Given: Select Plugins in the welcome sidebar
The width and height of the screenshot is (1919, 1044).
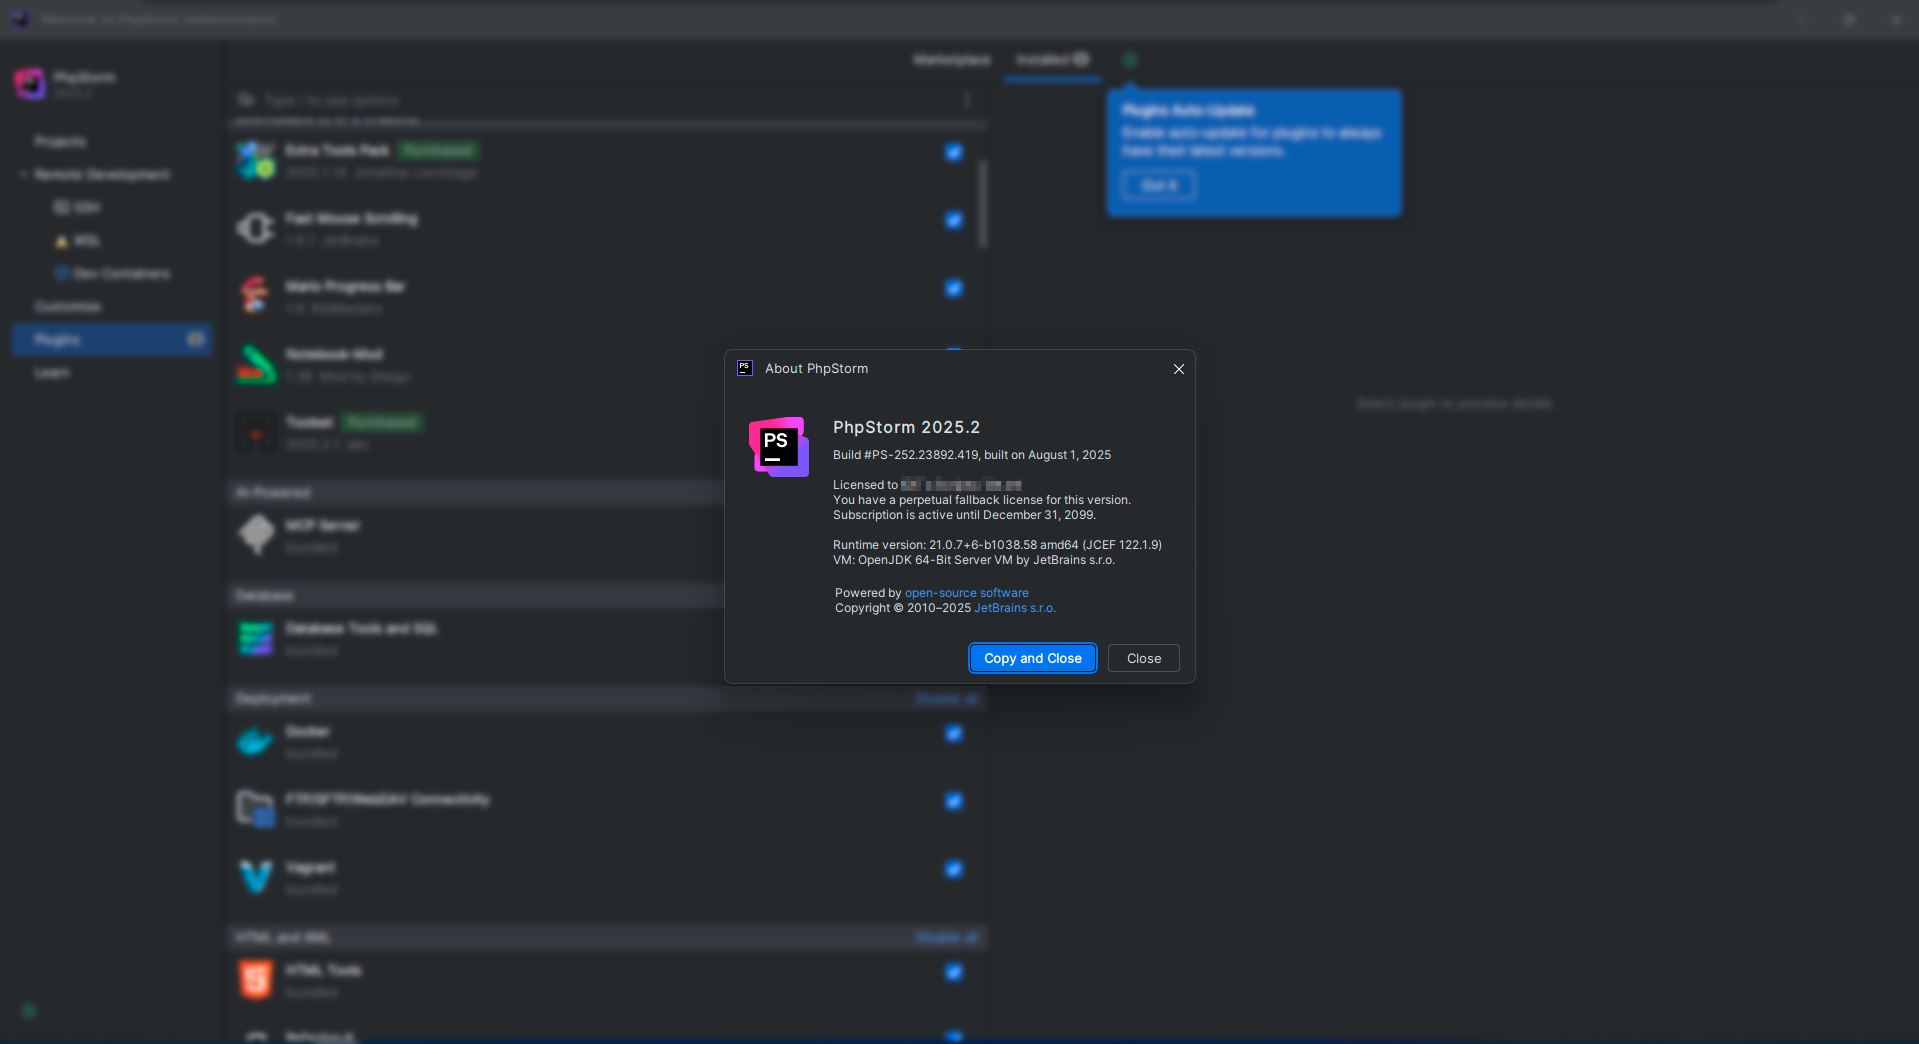Looking at the screenshot, I should click(112, 340).
